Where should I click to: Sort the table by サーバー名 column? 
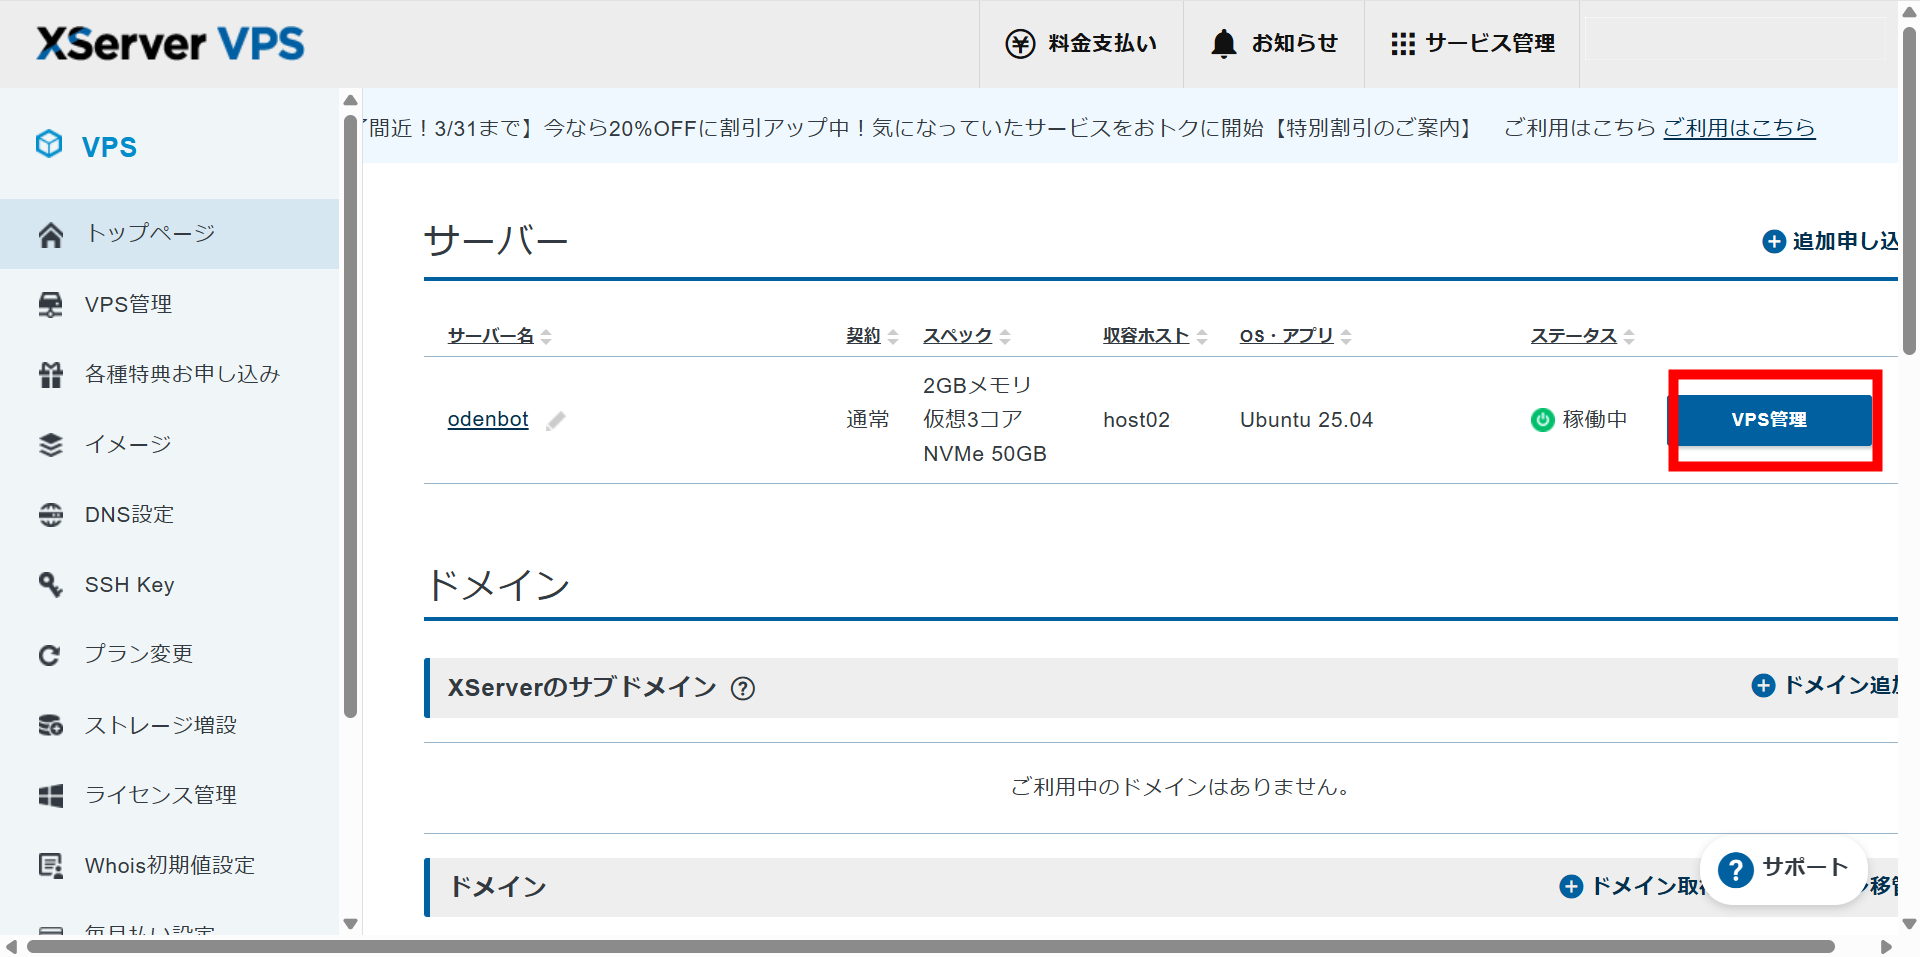[491, 336]
